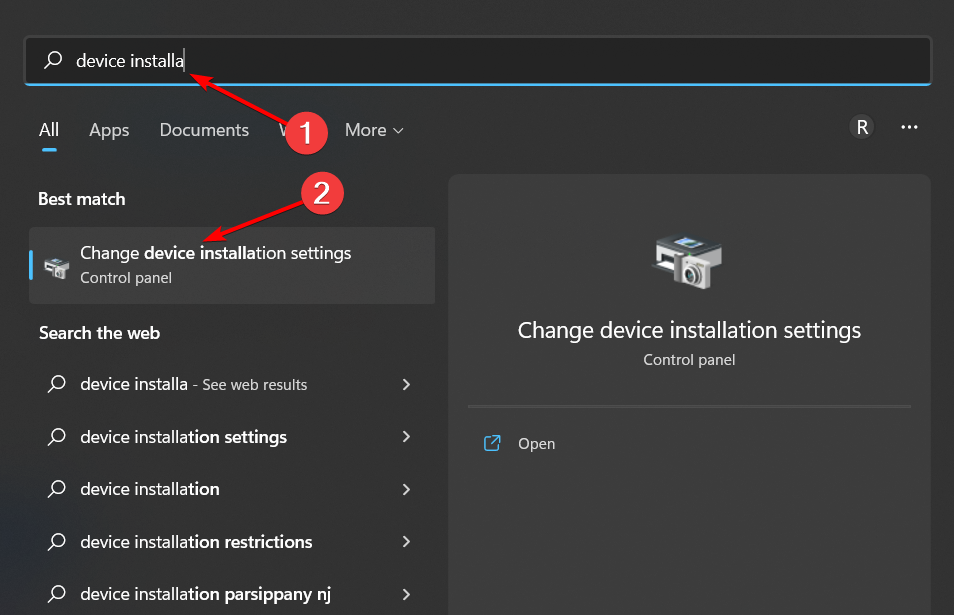Click 'Control panel' label in preview pane

click(689, 360)
